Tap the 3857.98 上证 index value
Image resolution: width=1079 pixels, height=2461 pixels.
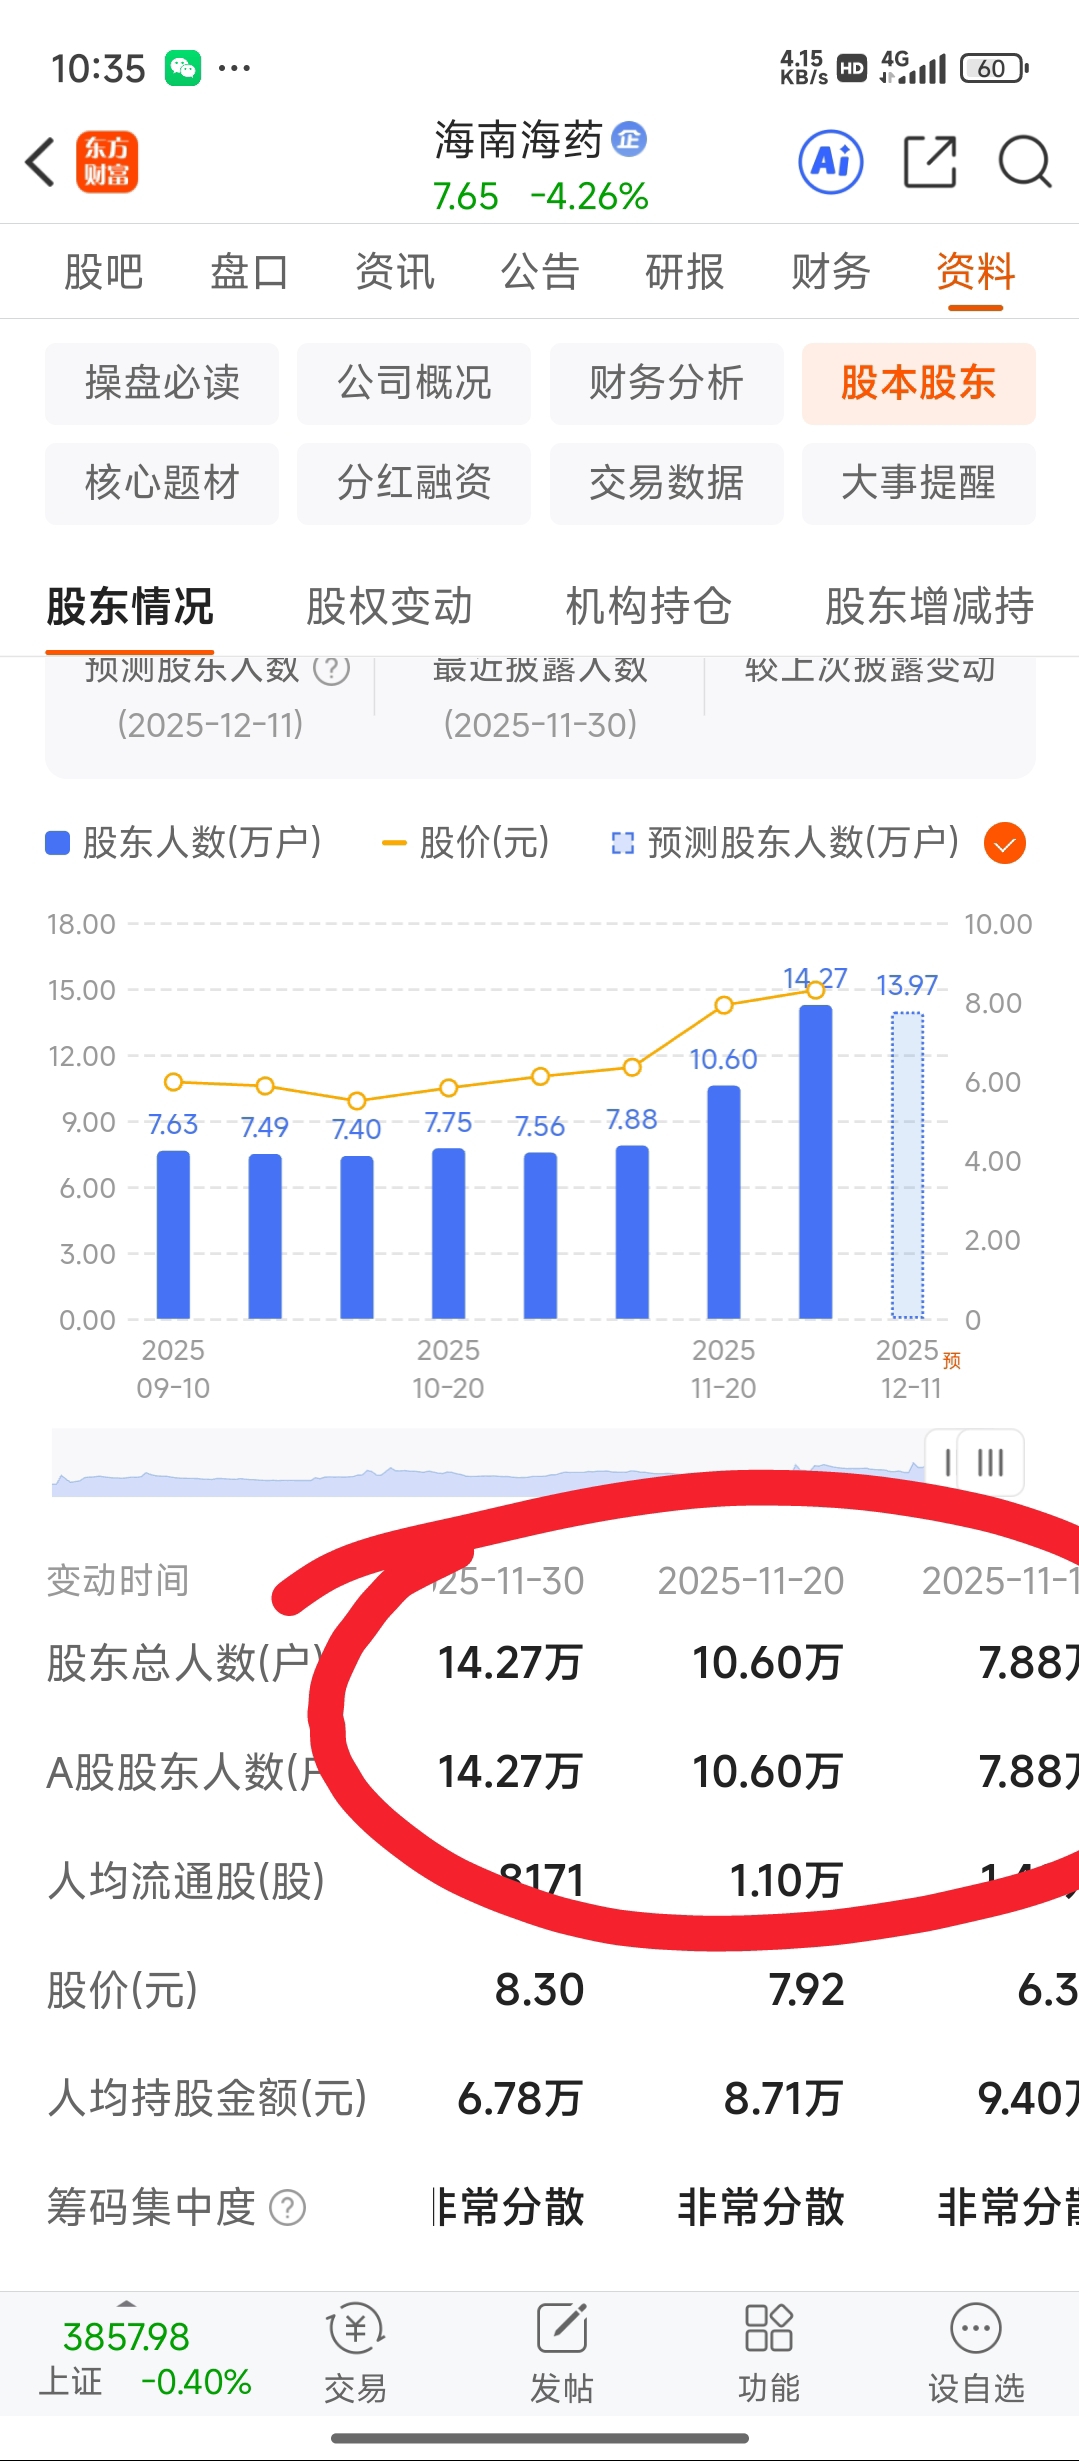click(126, 2337)
